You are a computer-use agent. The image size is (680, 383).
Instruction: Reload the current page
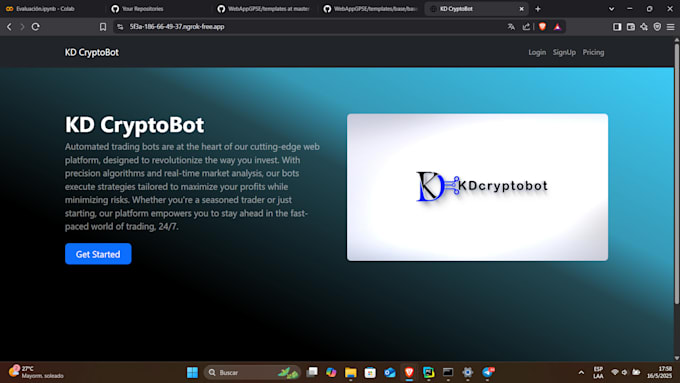click(36, 27)
